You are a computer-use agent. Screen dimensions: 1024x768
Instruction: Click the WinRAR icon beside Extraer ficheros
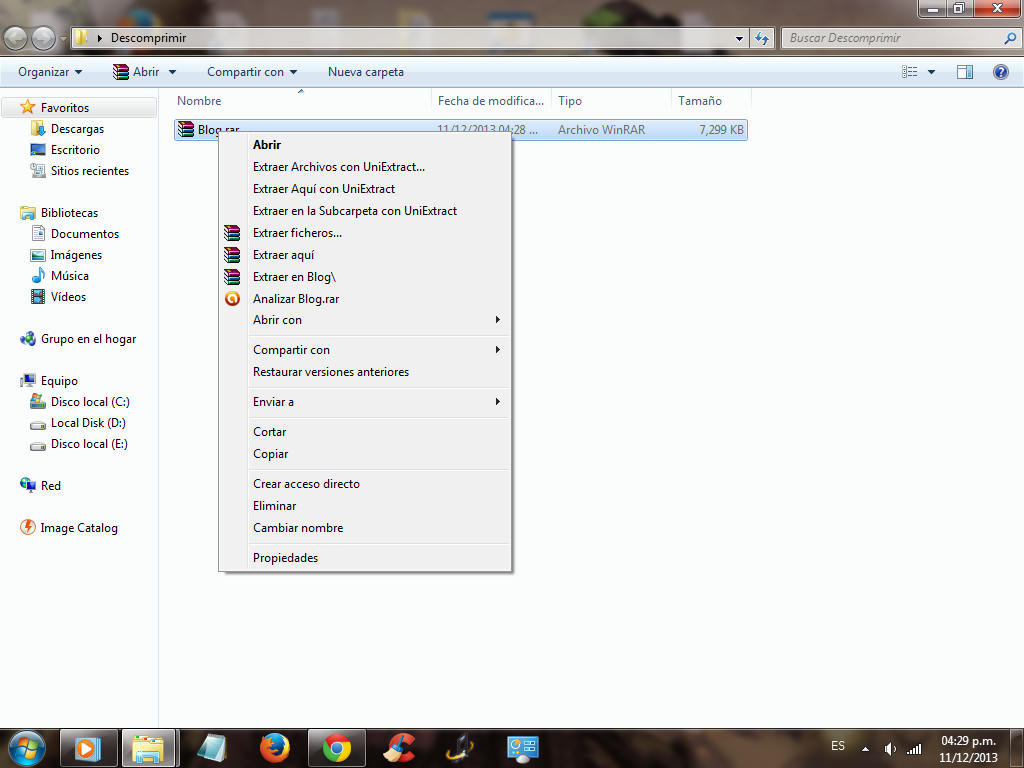pyautogui.click(x=232, y=233)
